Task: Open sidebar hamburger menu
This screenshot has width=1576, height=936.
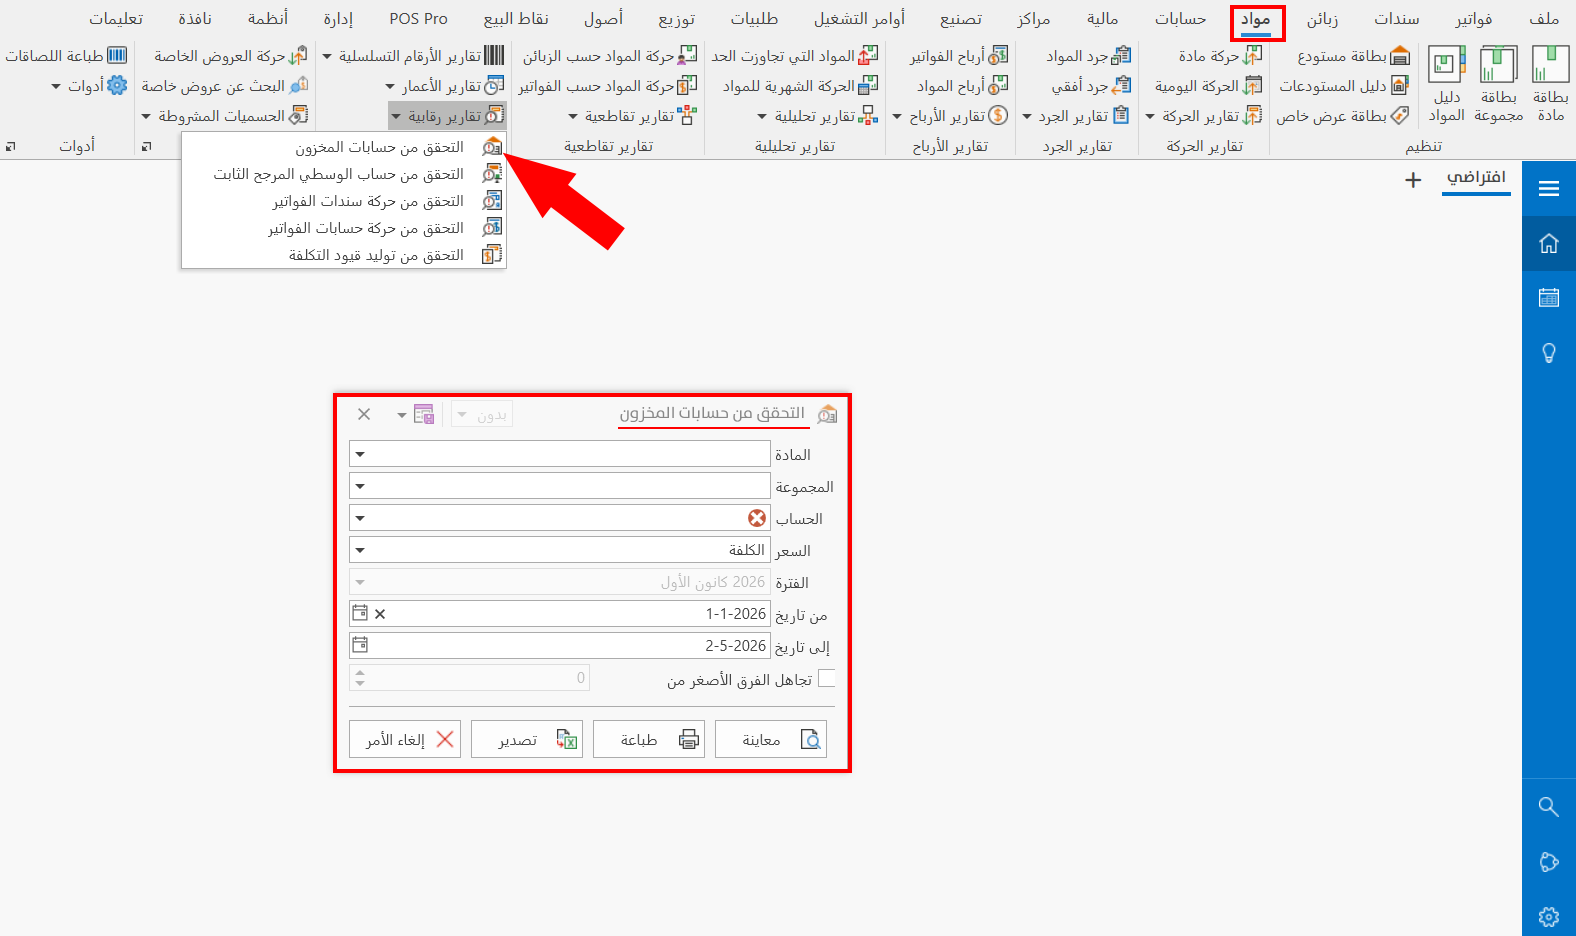Action: (x=1549, y=189)
